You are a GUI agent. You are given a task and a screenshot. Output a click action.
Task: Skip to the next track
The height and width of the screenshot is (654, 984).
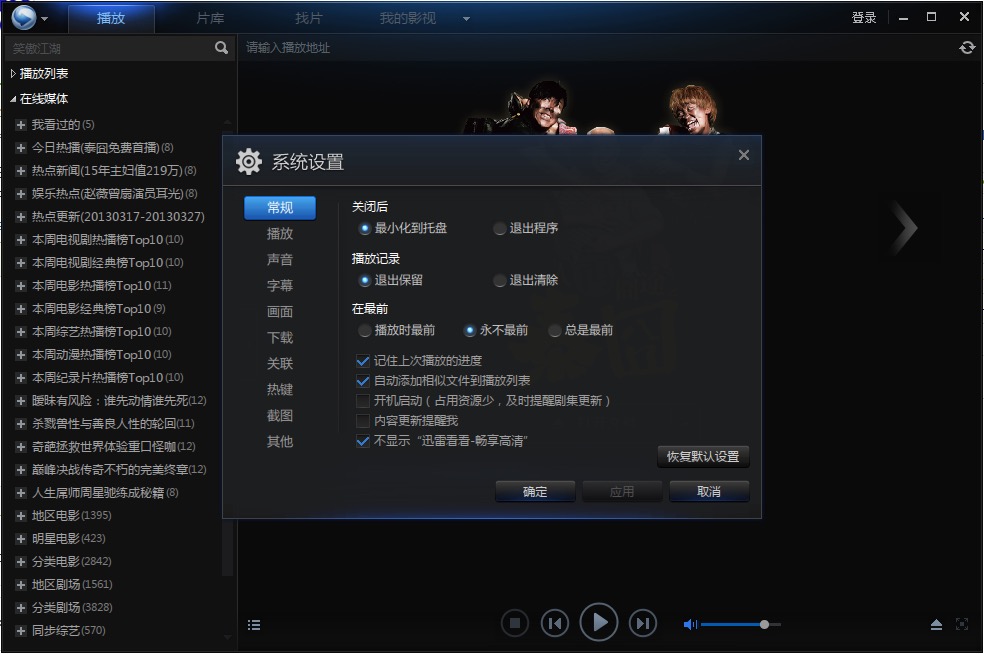pyautogui.click(x=643, y=623)
